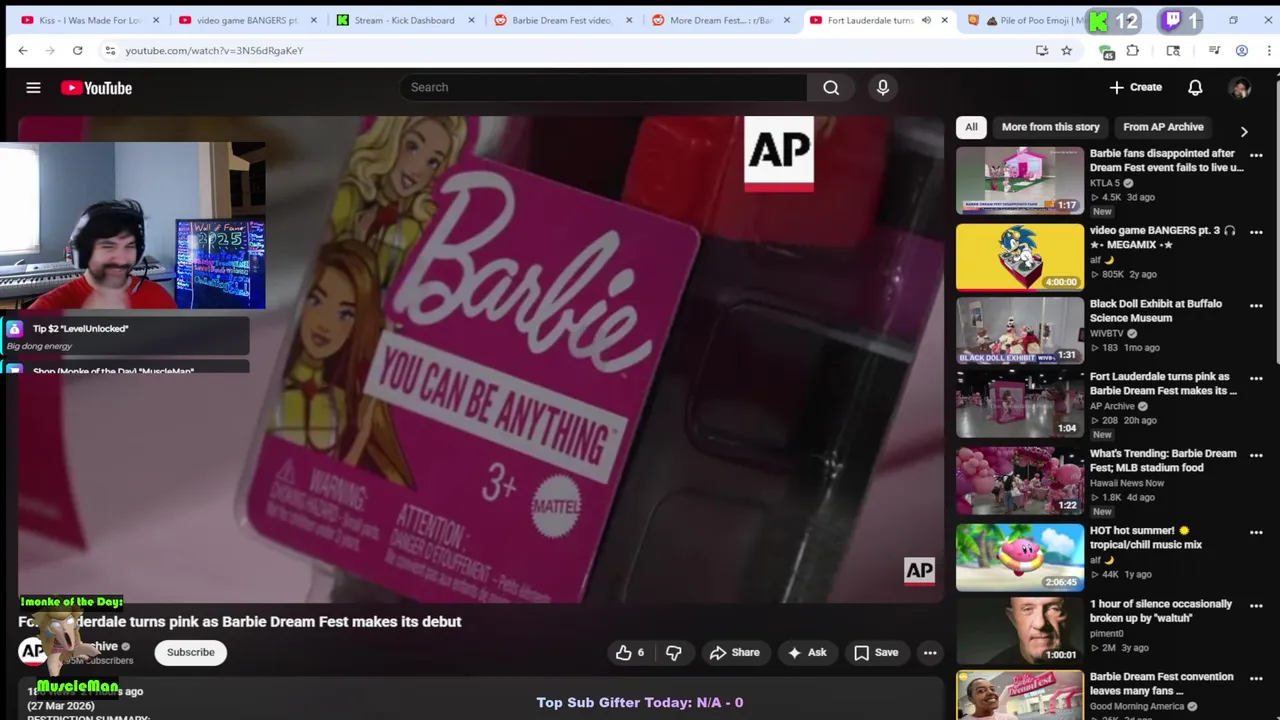
Task: View site information icon in address bar
Action: click(110, 50)
